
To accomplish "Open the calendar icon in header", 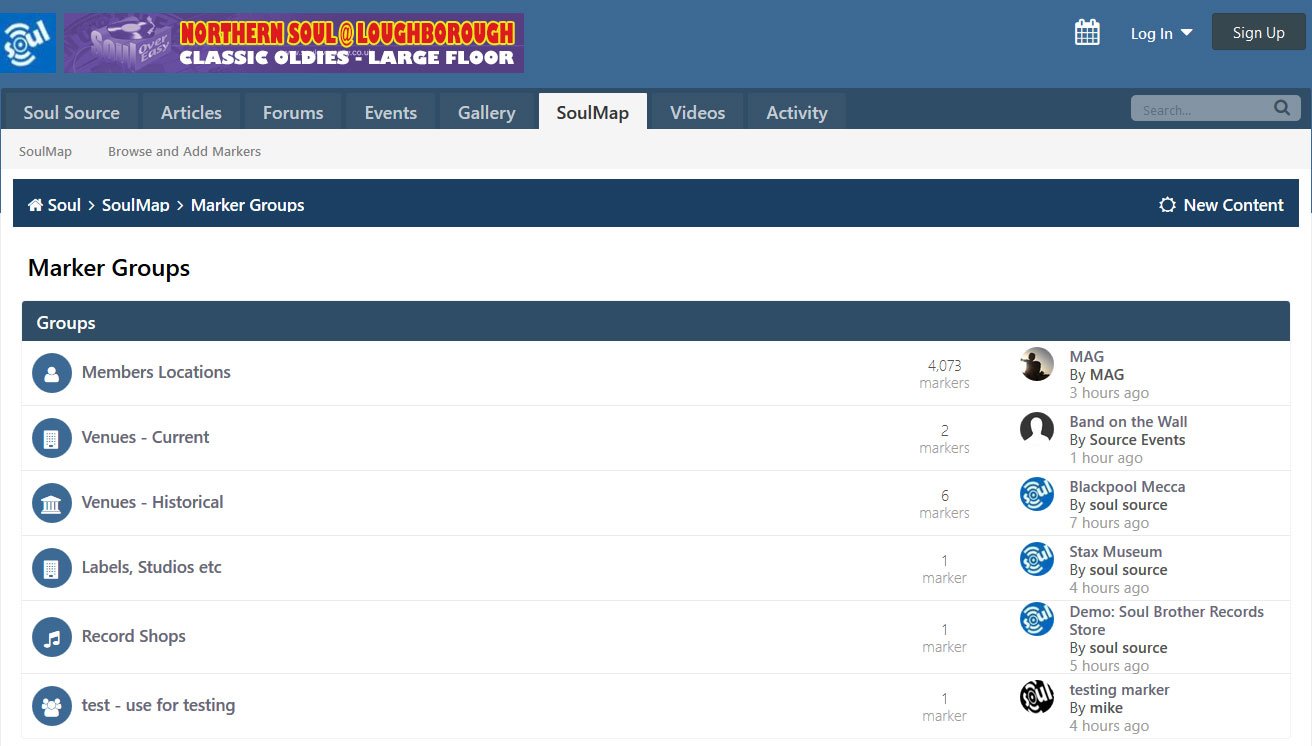I will point(1087,33).
